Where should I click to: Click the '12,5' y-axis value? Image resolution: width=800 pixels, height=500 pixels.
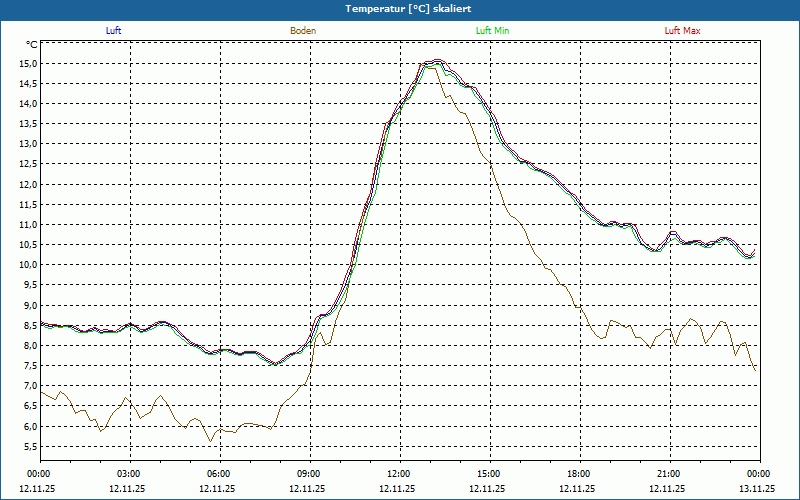point(29,164)
